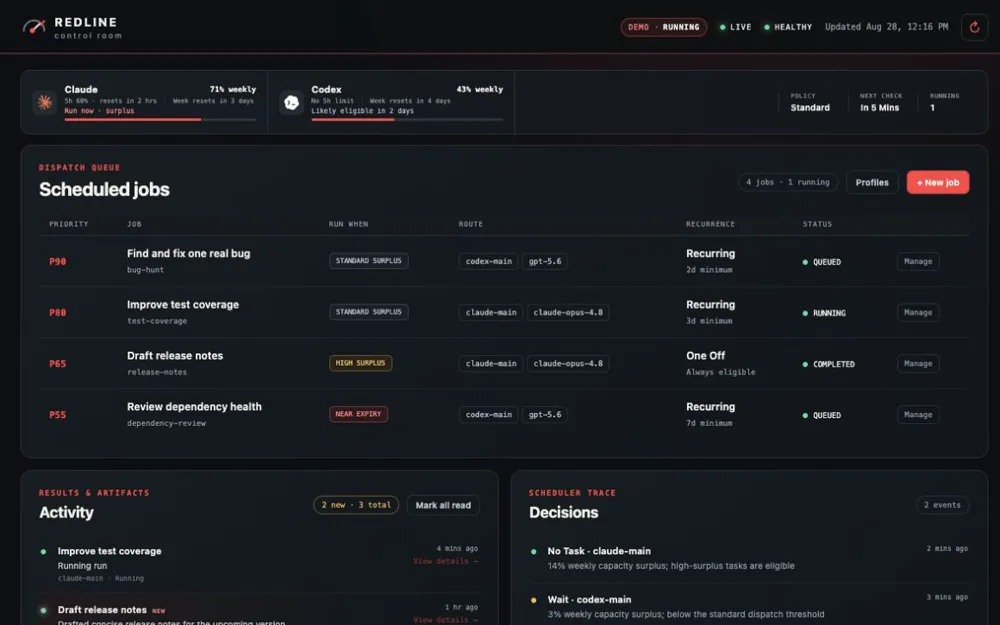Click the PRIORITY column header
The width and height of the screenshot is (1000, 625).
[x=69, y=224]
